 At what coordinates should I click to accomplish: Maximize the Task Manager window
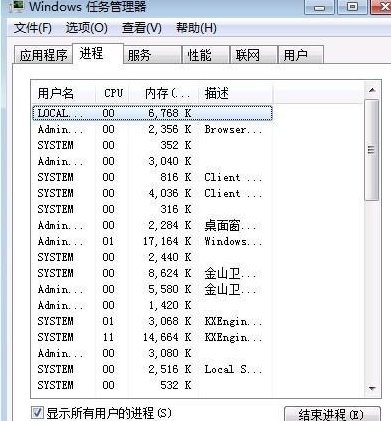click(x=352, y=7)
